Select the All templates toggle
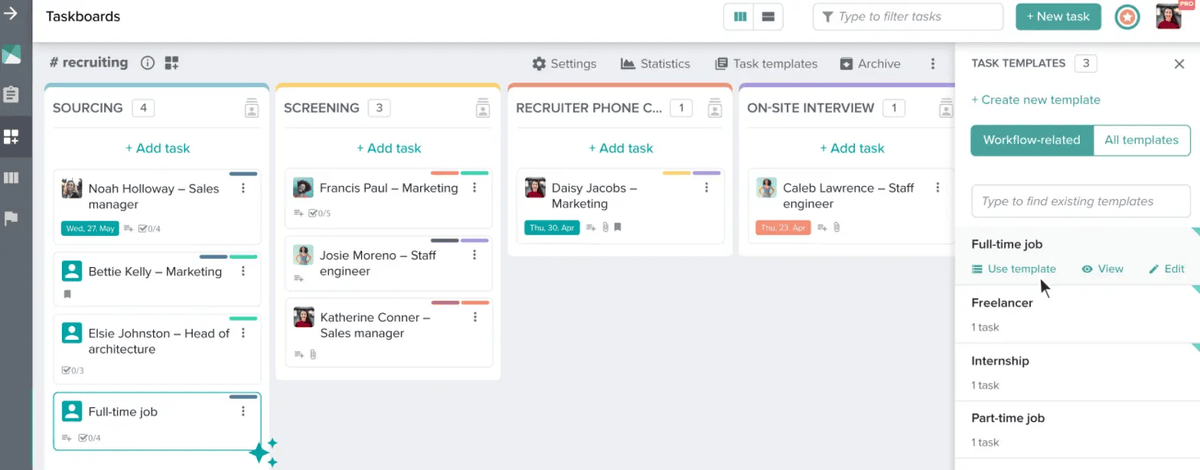This screenshot has width=1200, height=470. point(1141,140)
